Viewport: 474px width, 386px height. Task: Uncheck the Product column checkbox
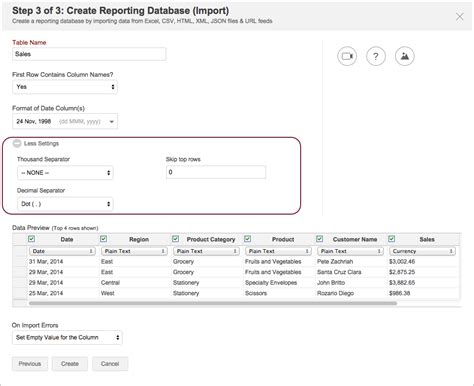coord(248,239)
